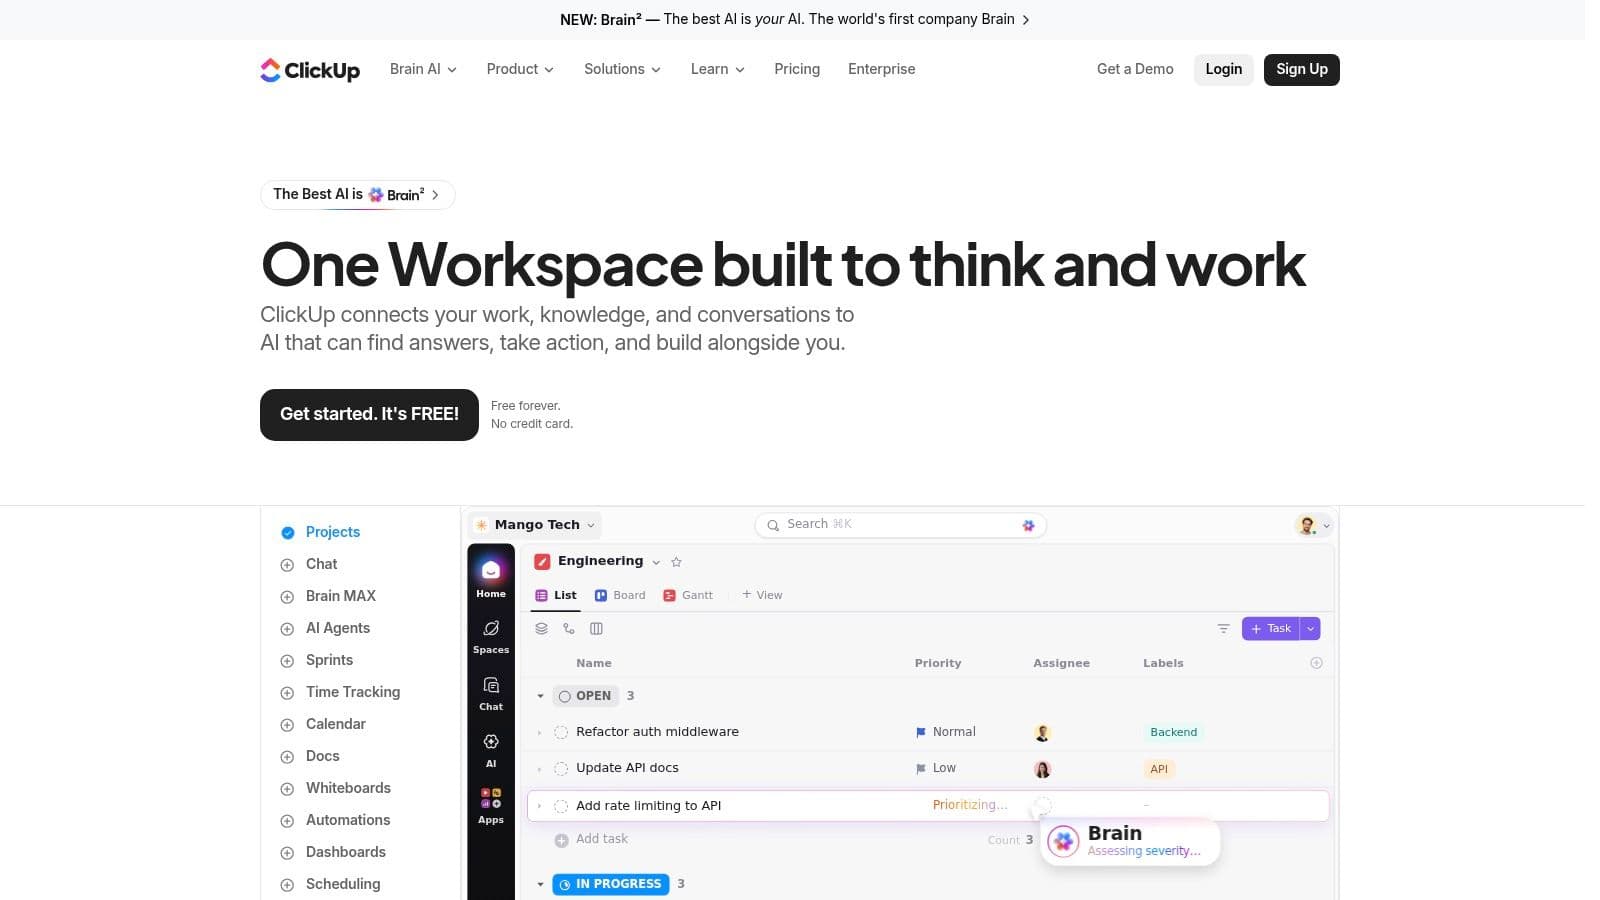
Task: Click the group-by layers icon in the toolbar
Action: click(x=541, y=629)
